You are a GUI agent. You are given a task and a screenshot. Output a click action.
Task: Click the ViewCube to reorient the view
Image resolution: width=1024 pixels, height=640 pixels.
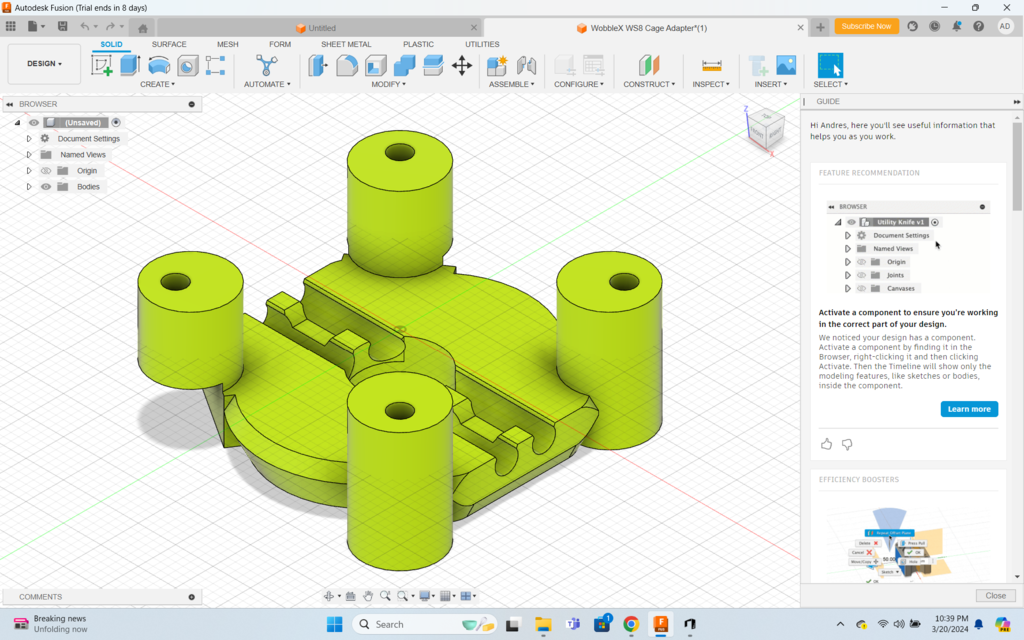(x=766, y=131)
